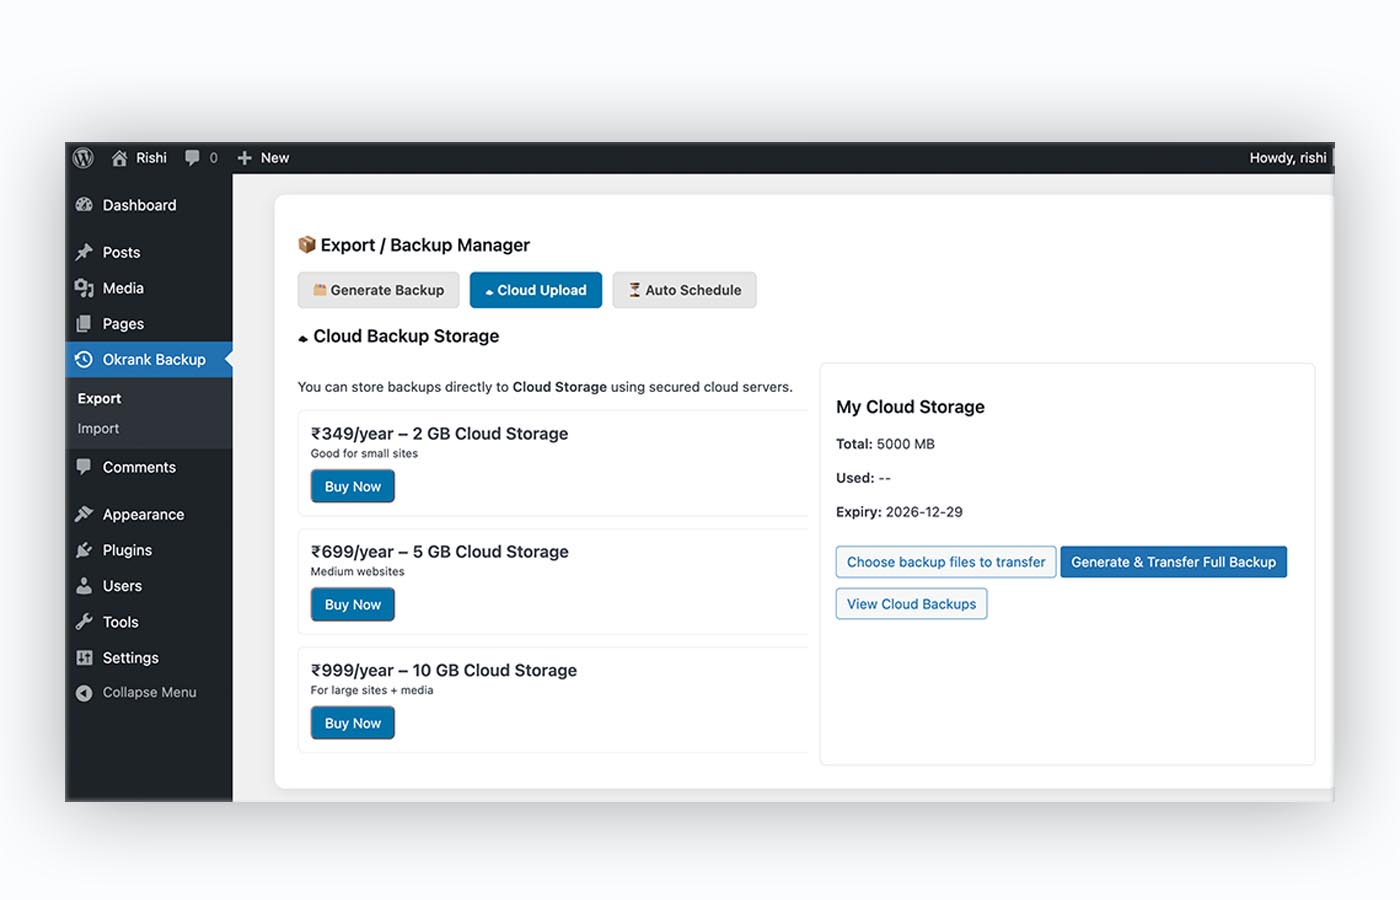Select the Import submenu item
This screenshot has height=900, width=1400.
(97, 428)
